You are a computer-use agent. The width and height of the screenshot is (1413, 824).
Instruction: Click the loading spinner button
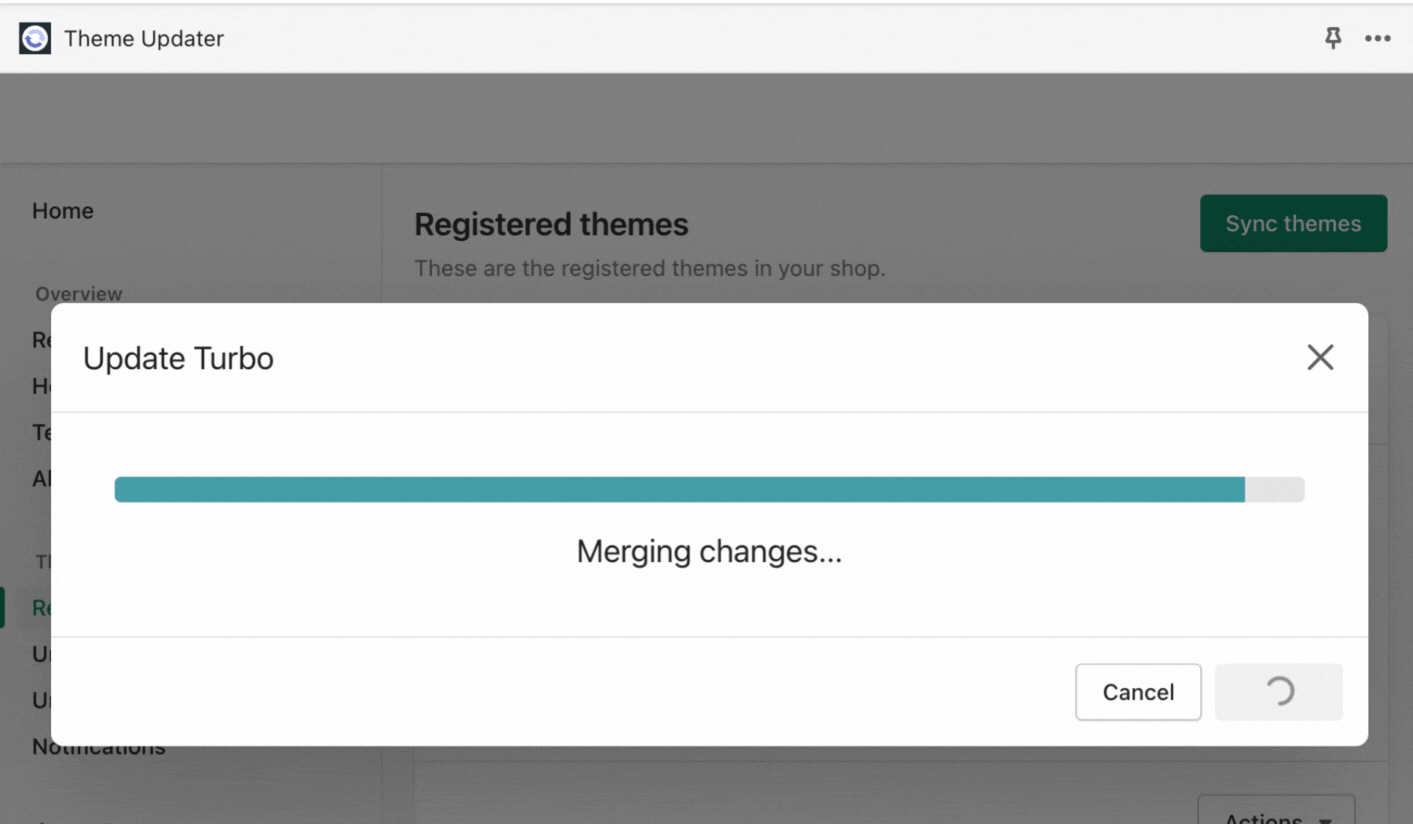tap(1278, 692)
